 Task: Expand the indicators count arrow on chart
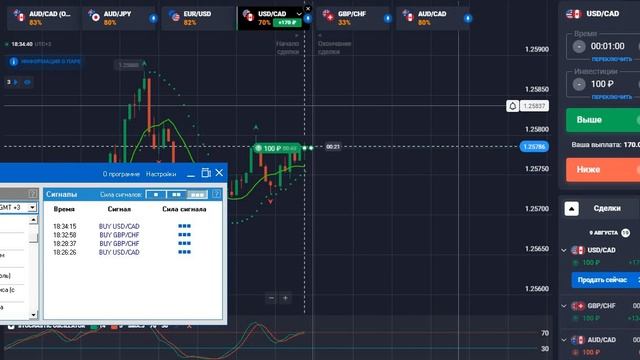[16, 82]
